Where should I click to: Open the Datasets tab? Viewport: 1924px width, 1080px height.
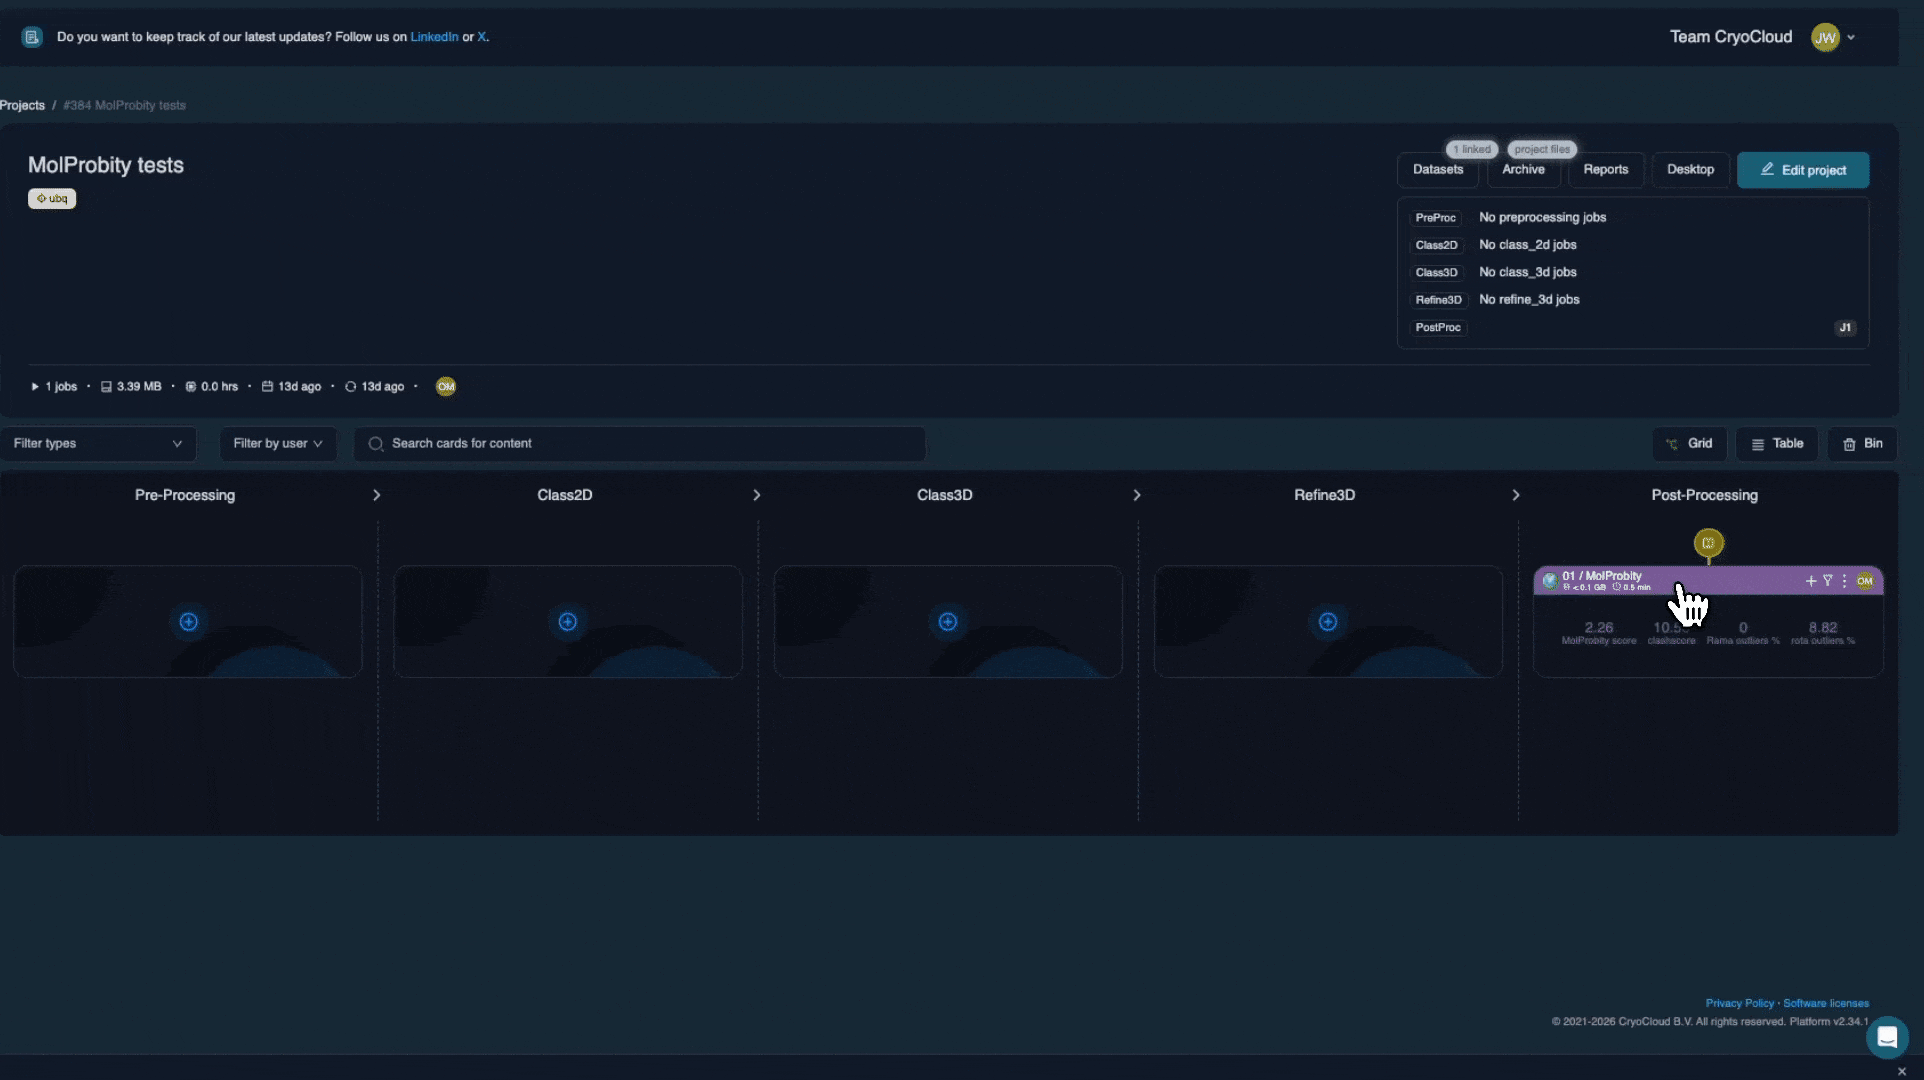click(x=1437, y=170)
